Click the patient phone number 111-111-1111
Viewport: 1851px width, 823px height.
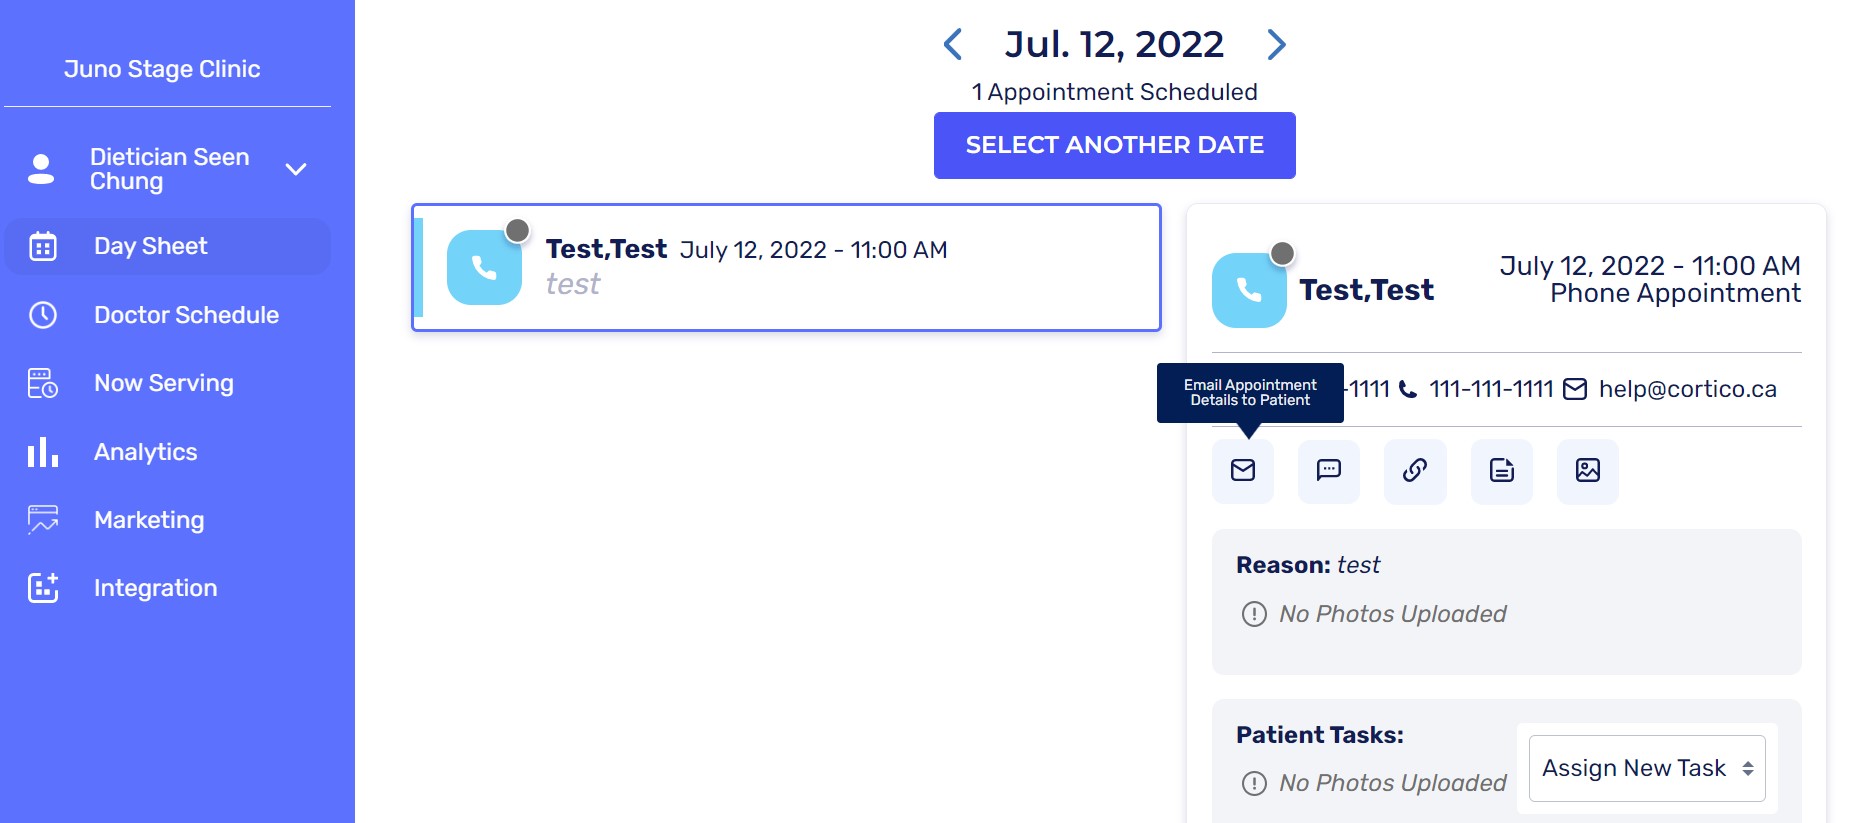[1491, 389]
